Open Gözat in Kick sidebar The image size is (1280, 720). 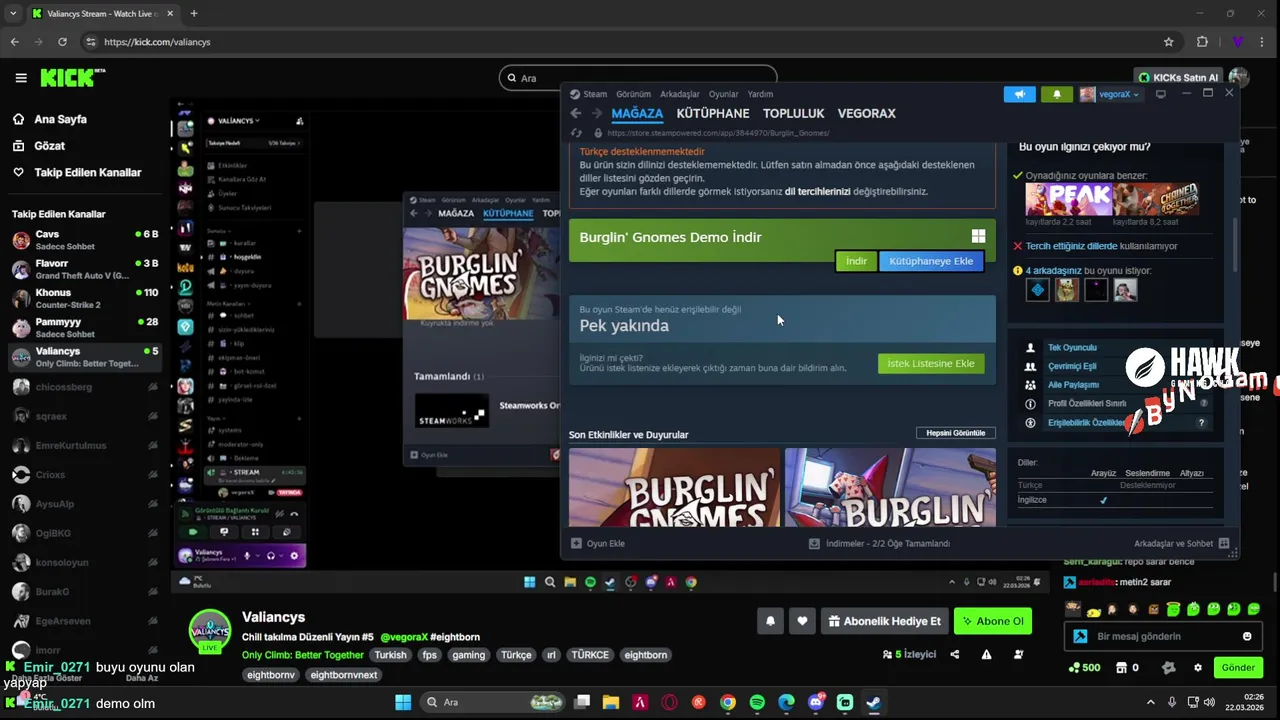click(49, 146)
